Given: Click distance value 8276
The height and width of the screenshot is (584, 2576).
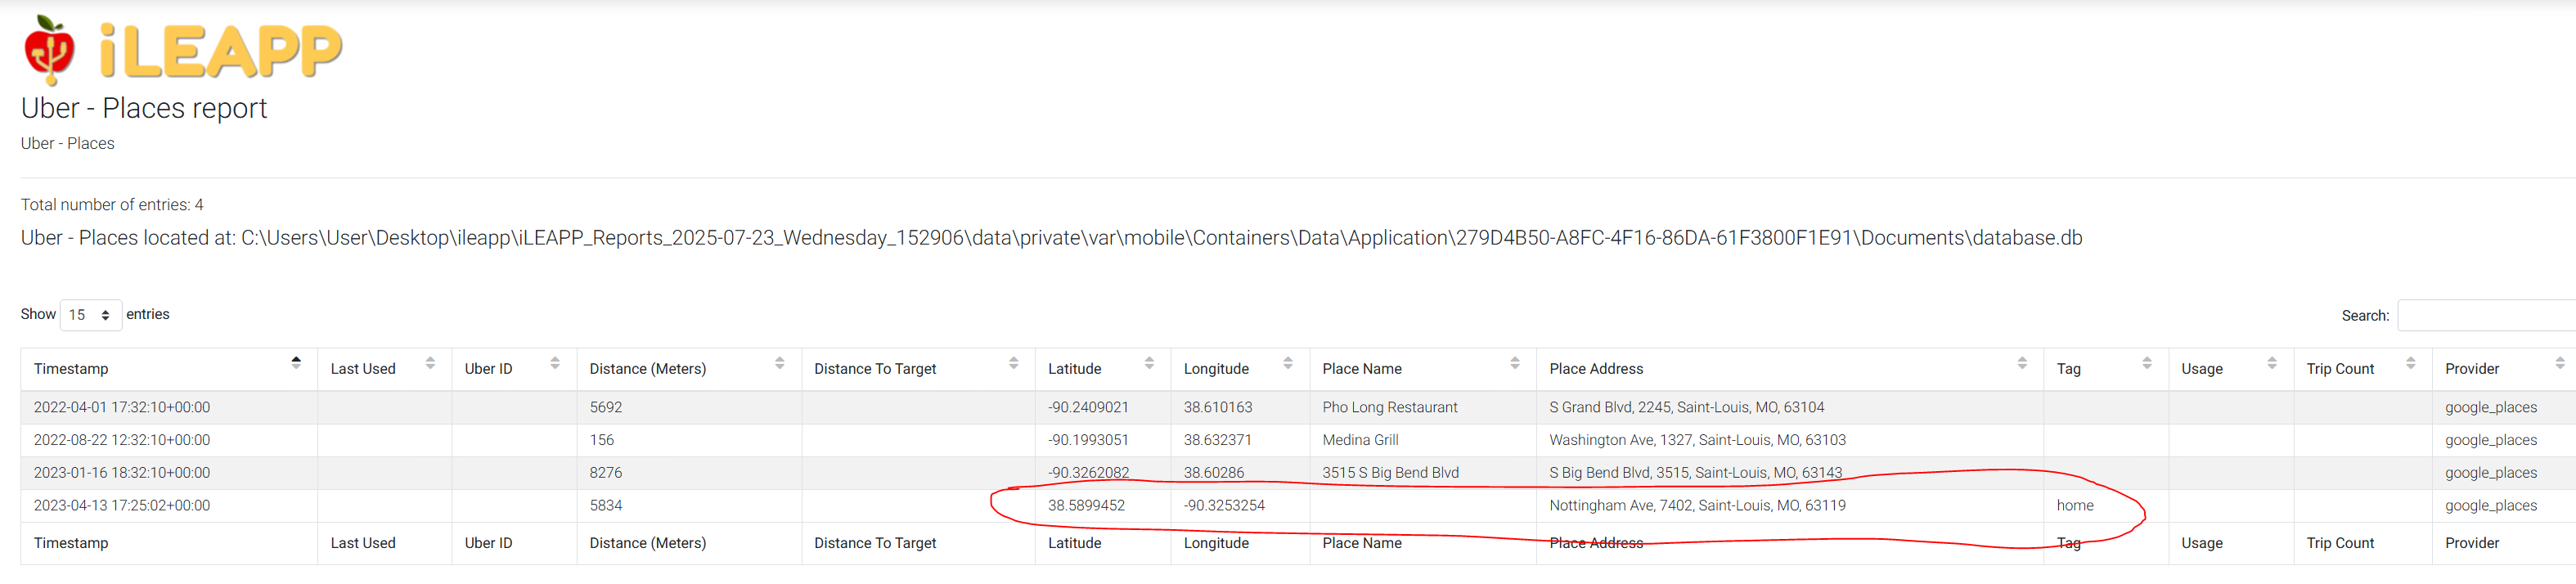Looking at the screenshot, I should click(606, 473).
